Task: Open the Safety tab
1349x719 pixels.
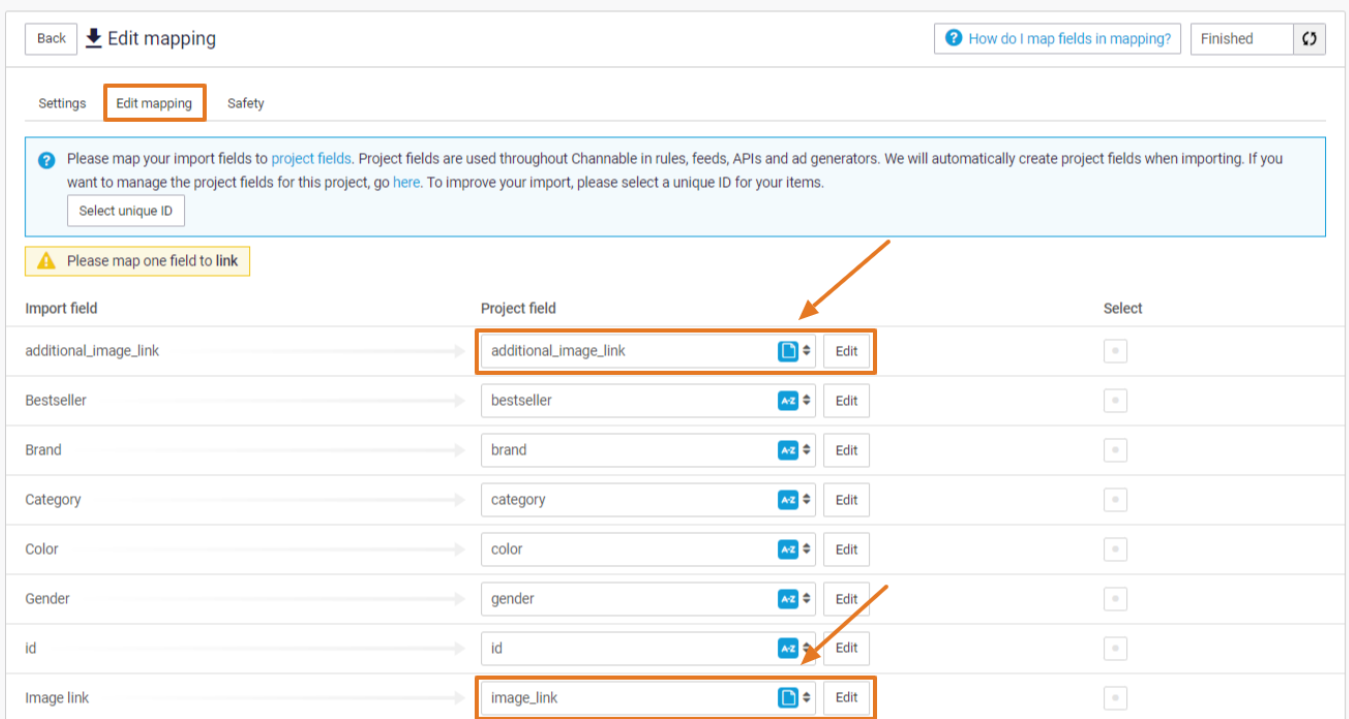Action: (x=245, y=103)
